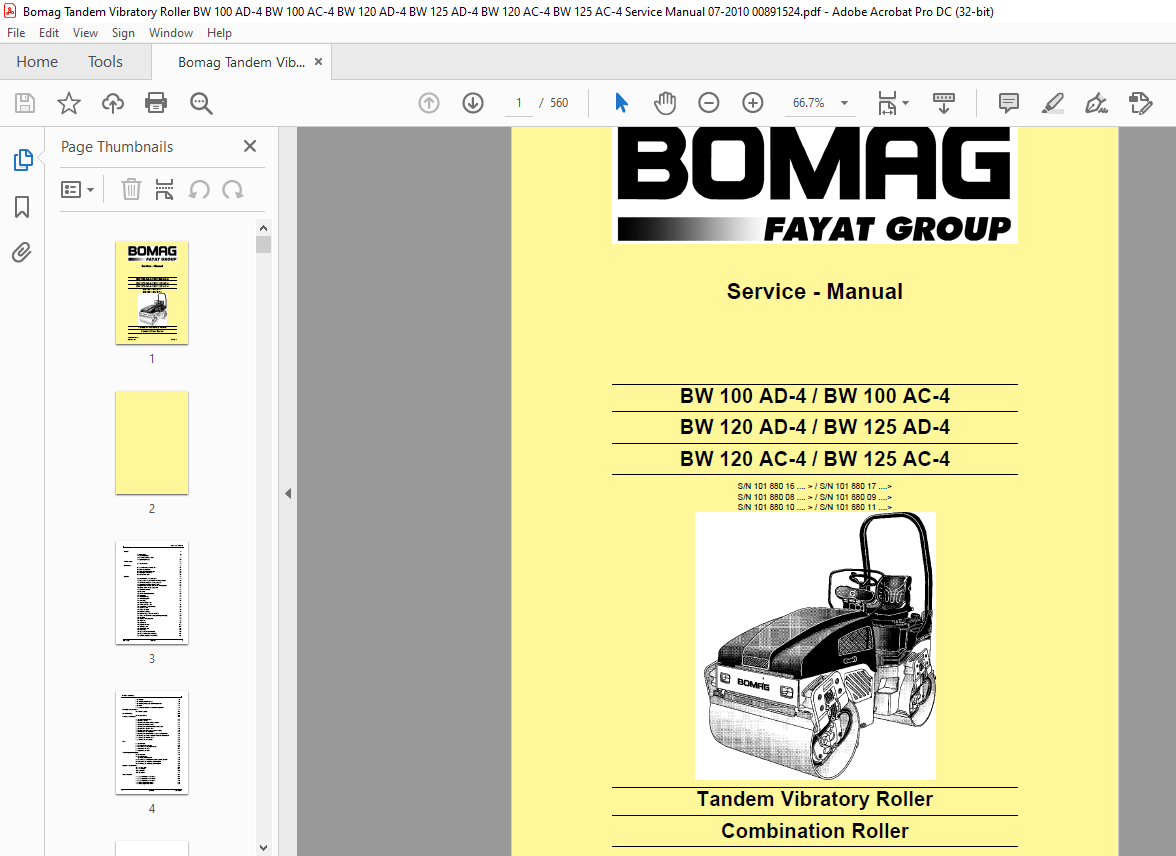Click the BW 120 AC-4 / BW 125 AC-4 line
This screenshot has height=856, width=1176.
point(814,458)
